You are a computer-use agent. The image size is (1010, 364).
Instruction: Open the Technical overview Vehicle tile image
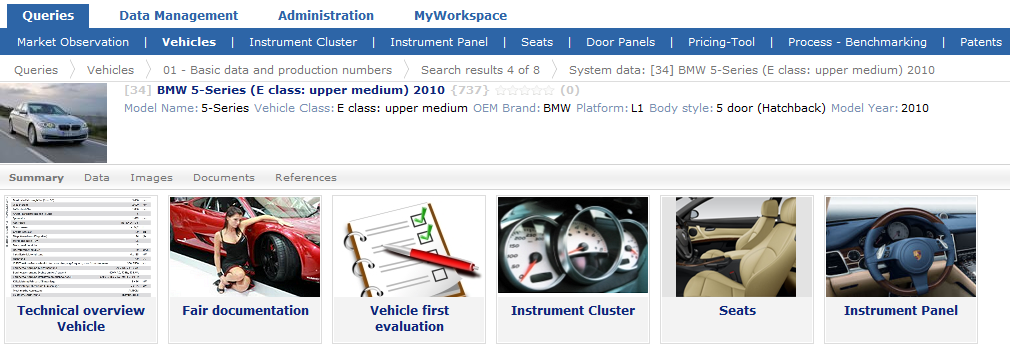pyautogui.click(x=81, y=247)
